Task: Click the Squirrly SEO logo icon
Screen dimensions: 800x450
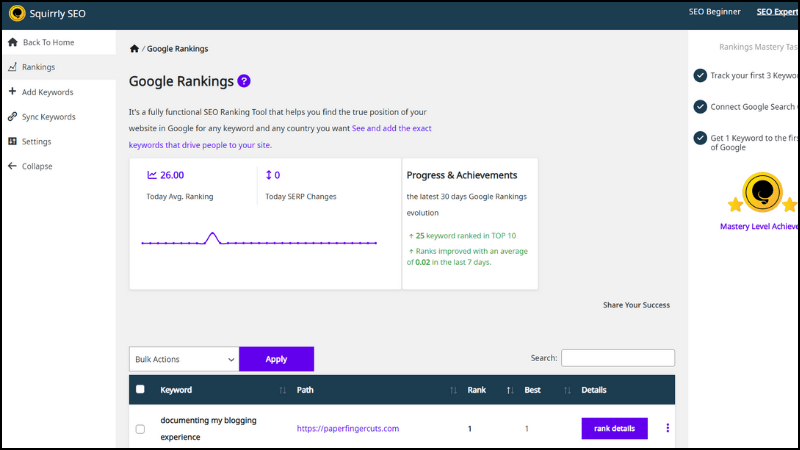Action: coord(17,13)
